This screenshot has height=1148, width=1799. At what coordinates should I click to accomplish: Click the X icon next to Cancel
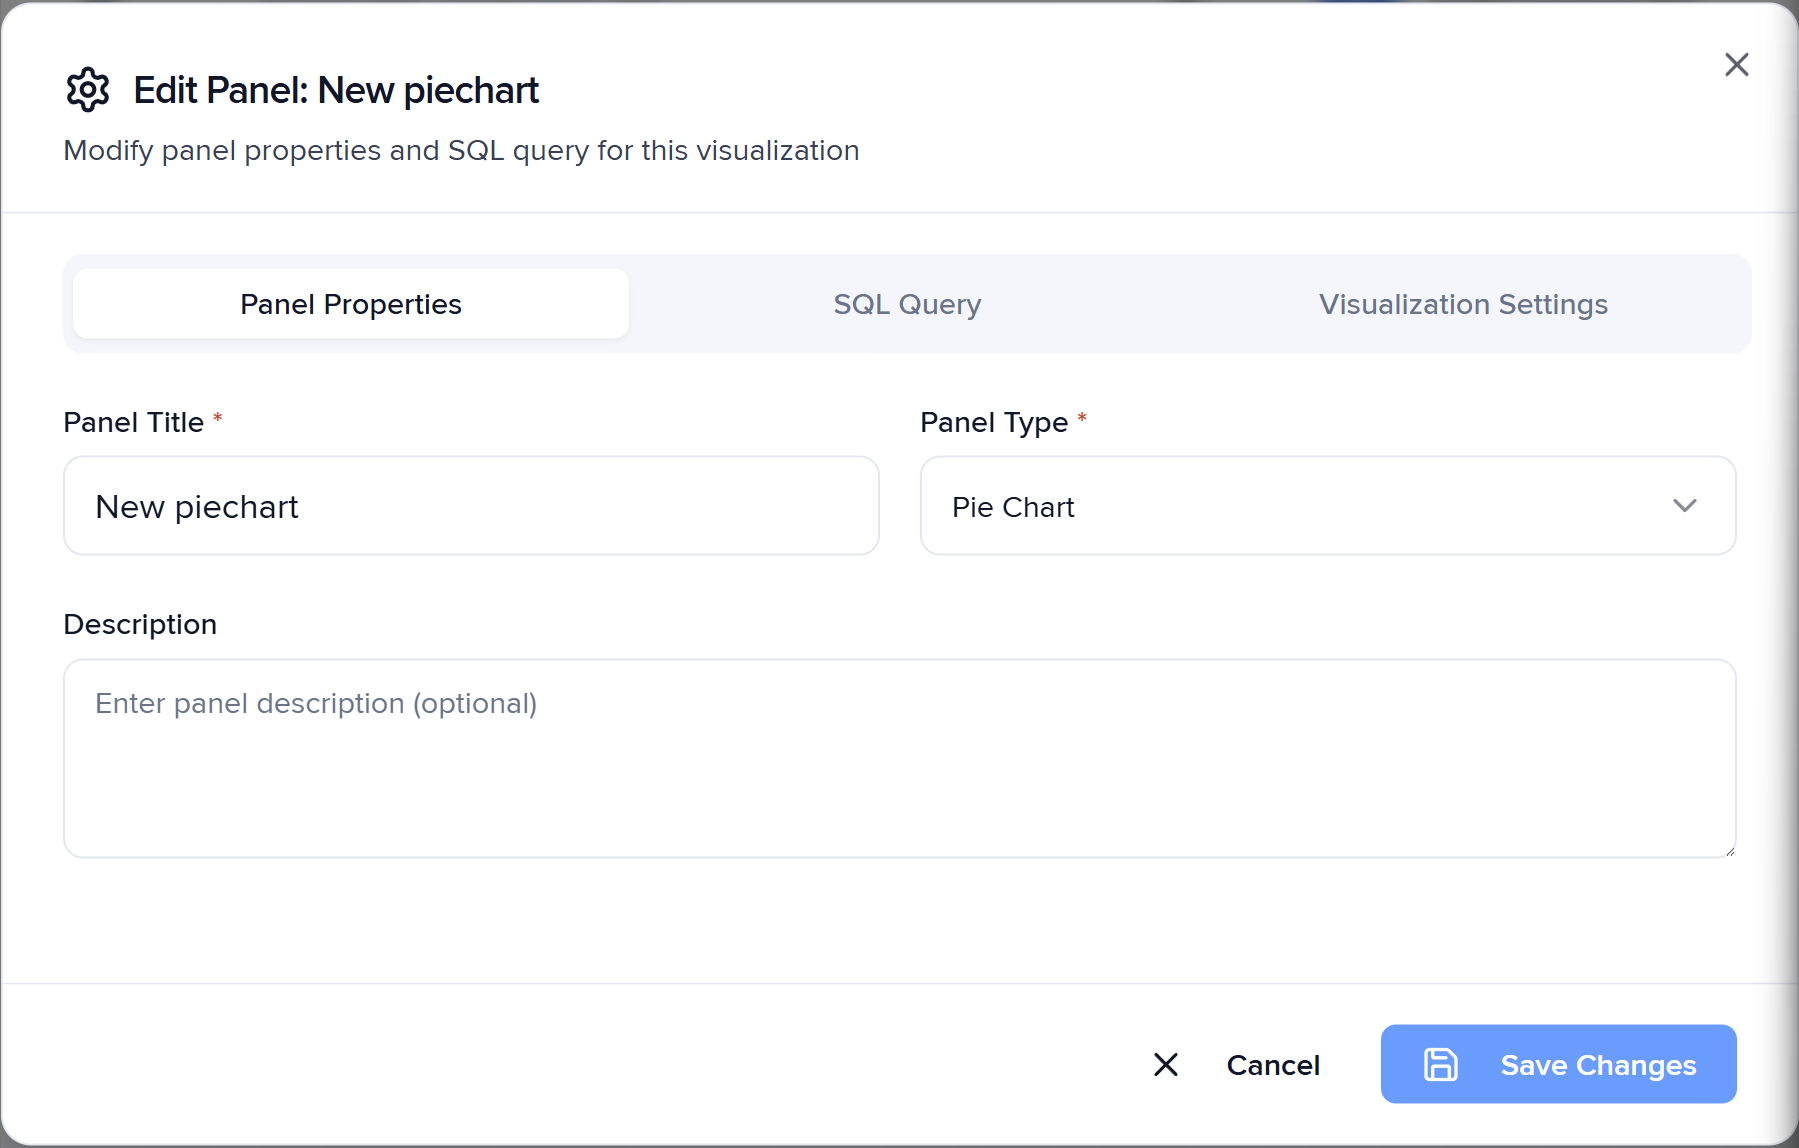pos(1166,1064)
